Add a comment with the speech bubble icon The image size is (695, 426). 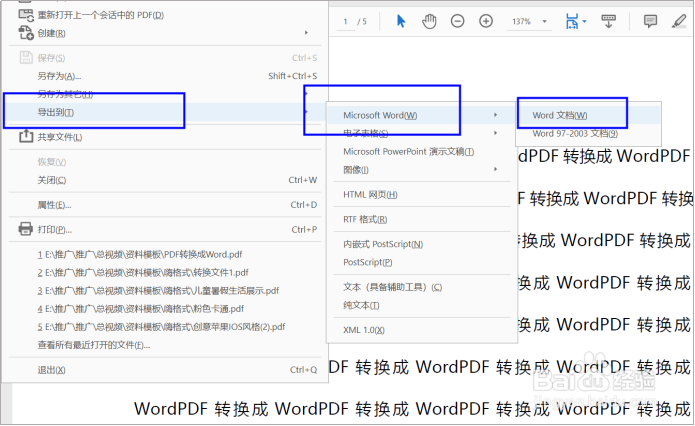(x=650, y=21)
